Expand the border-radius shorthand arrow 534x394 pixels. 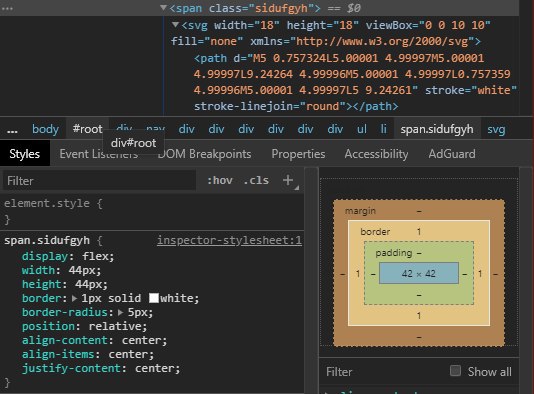coord(120,312)
